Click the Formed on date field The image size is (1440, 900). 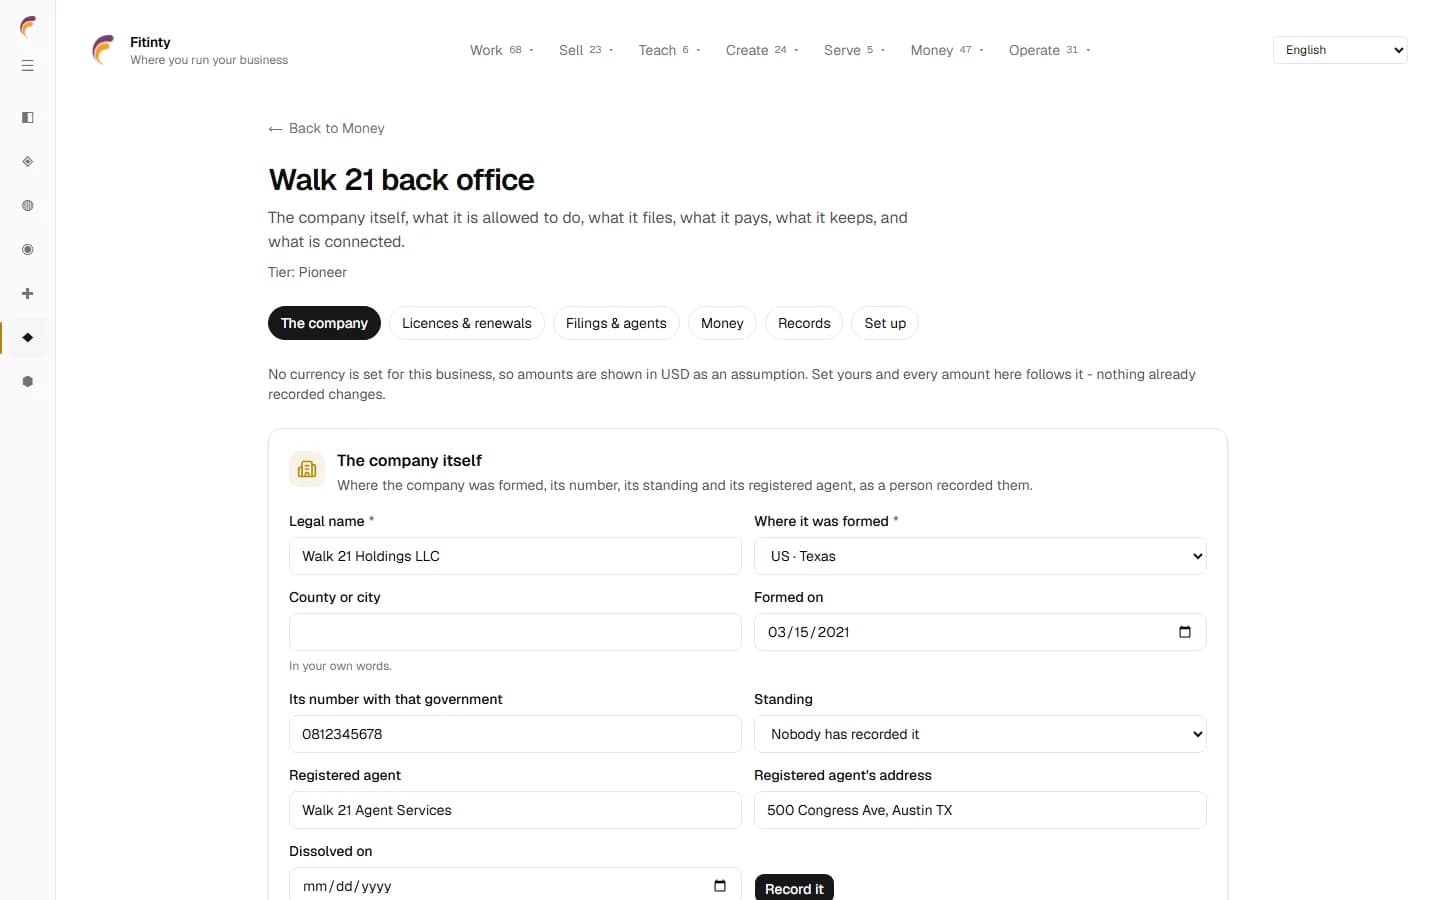(980, 632)
